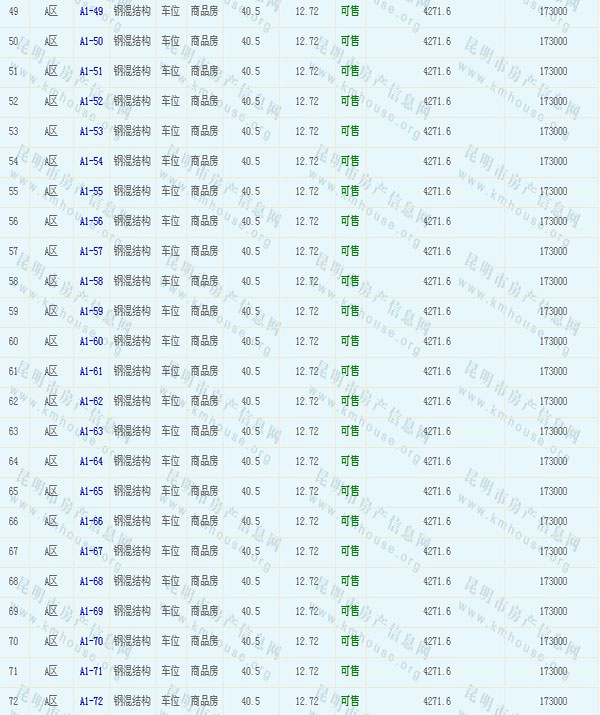Open the A1-58 parking space link

tap(91, 281)
